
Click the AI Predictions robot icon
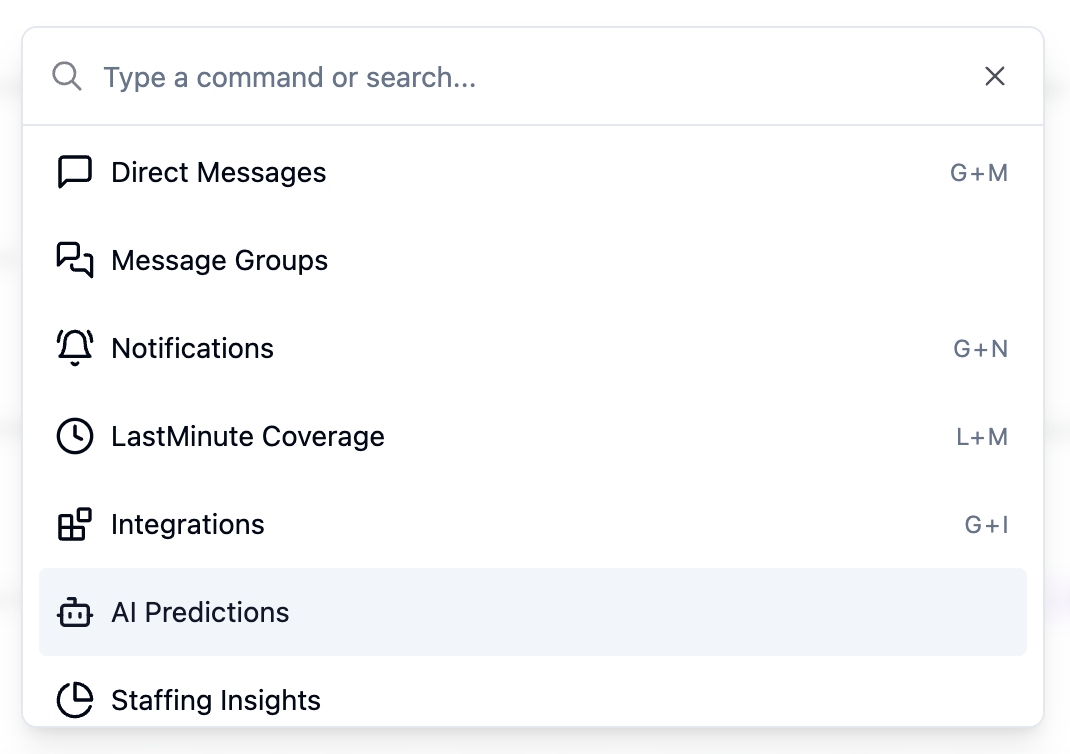click(x=74, y=612)
